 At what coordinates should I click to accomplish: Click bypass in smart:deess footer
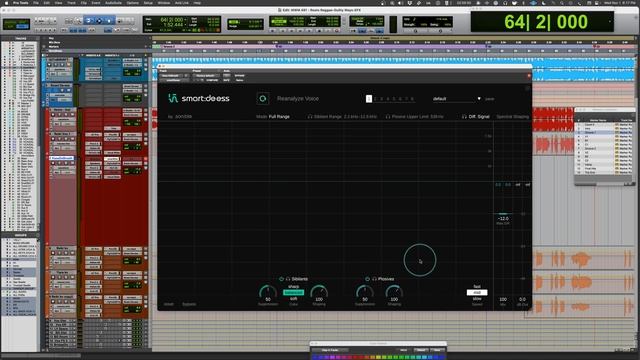189,304
